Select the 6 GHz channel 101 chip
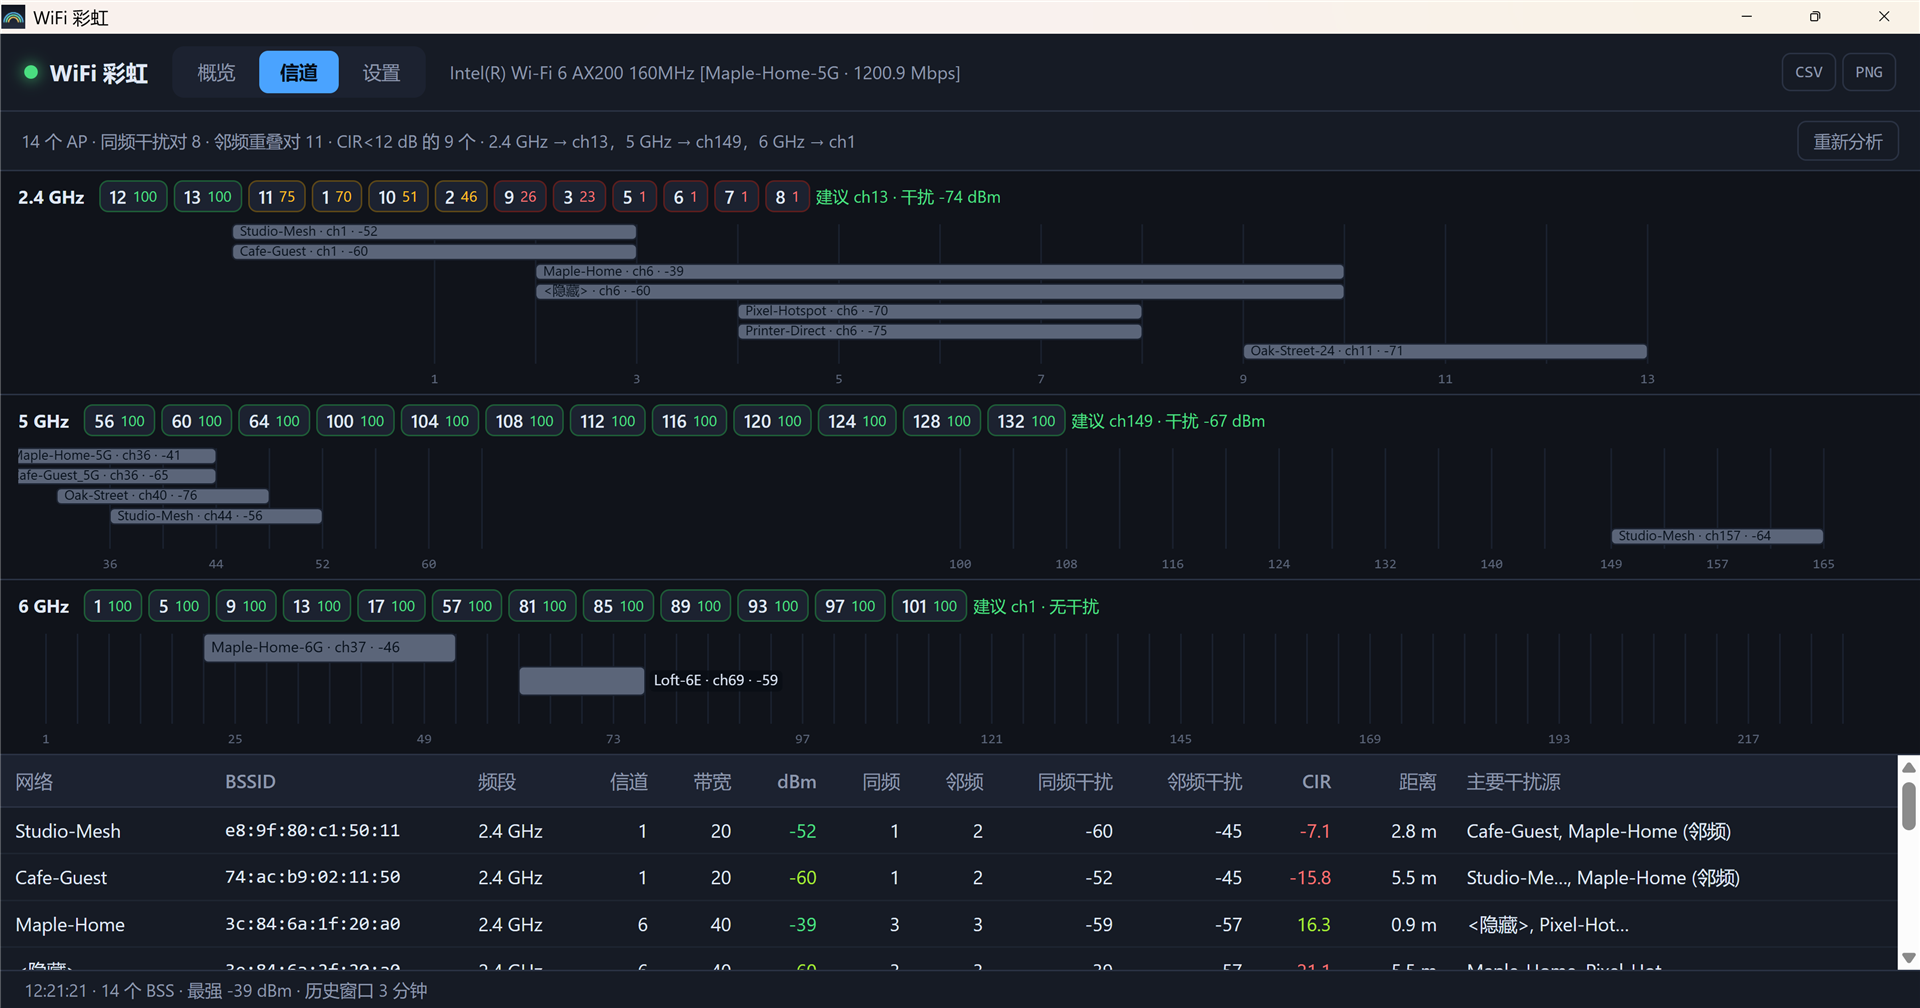 pos(929,606)
